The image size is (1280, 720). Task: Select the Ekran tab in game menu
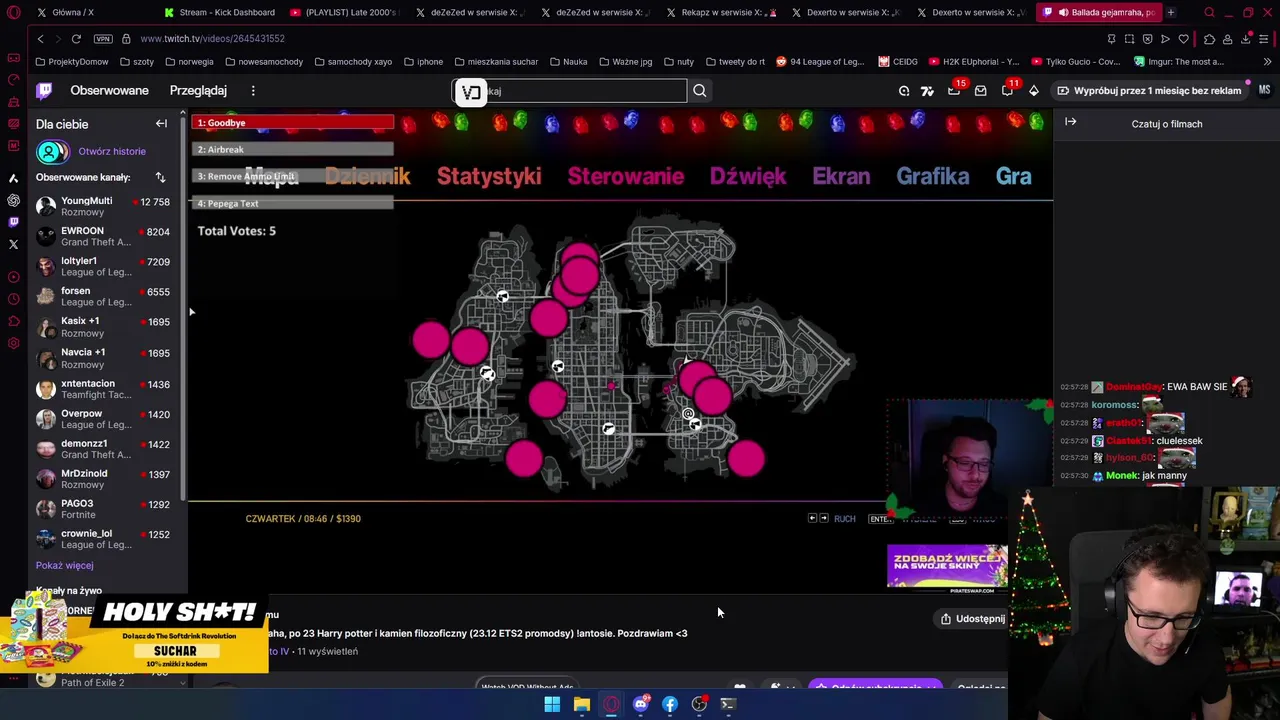[841, 177]
